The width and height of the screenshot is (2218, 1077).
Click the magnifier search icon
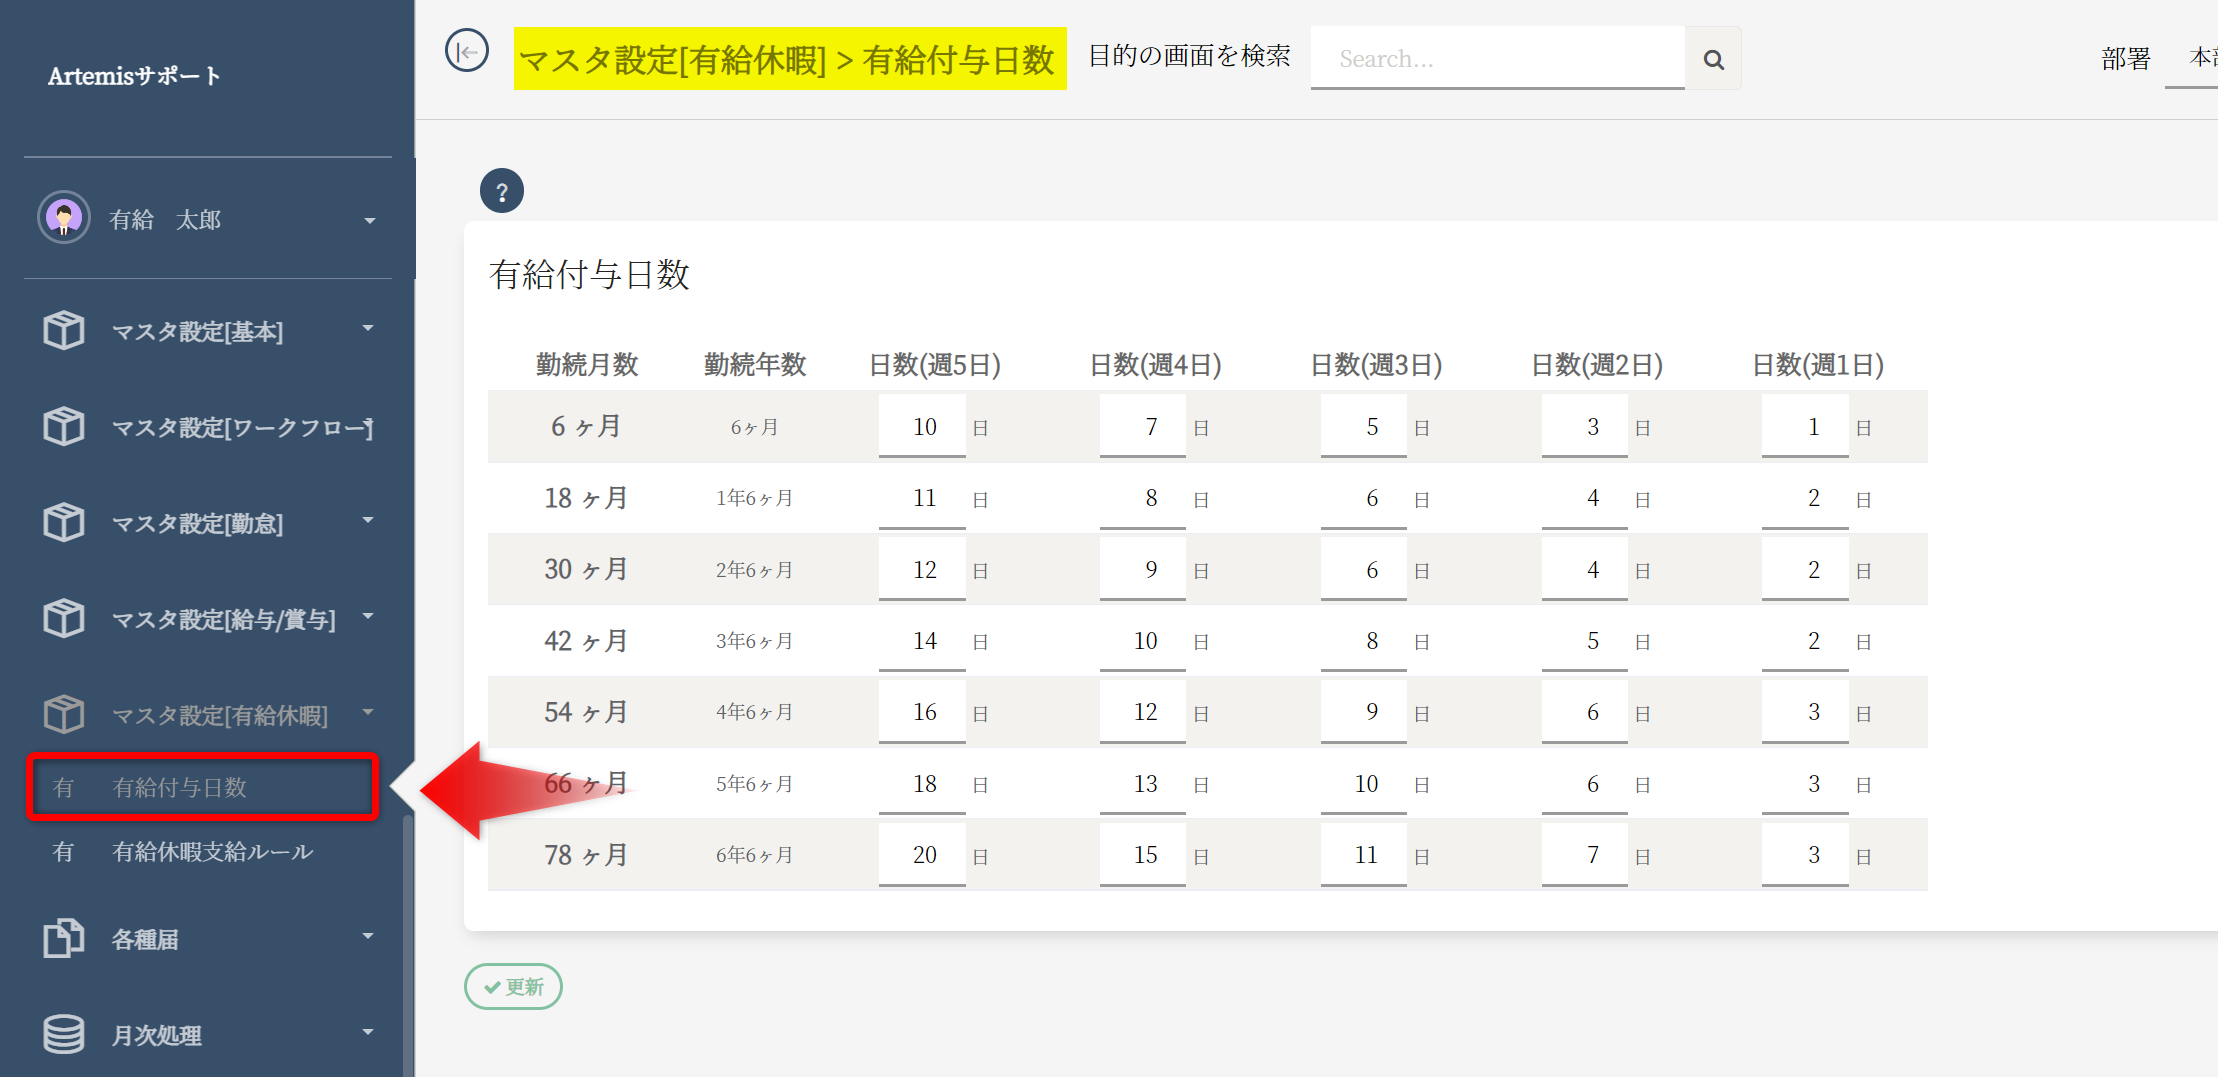pos(1713,60)
